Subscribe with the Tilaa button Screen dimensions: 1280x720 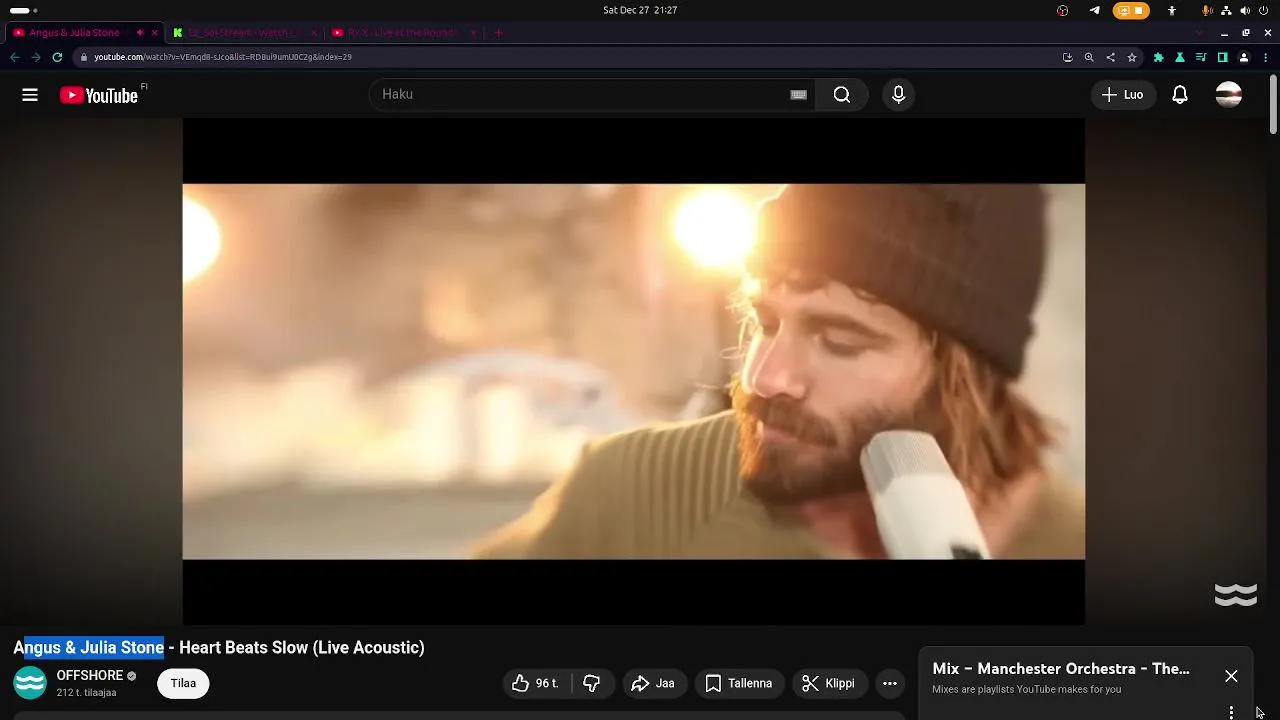click(183, 684)
